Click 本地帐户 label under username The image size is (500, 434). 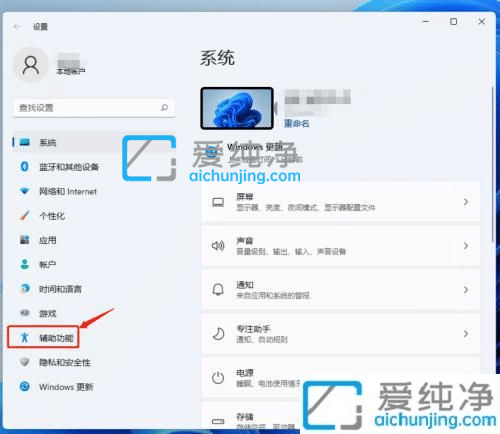tap(71, 71)
